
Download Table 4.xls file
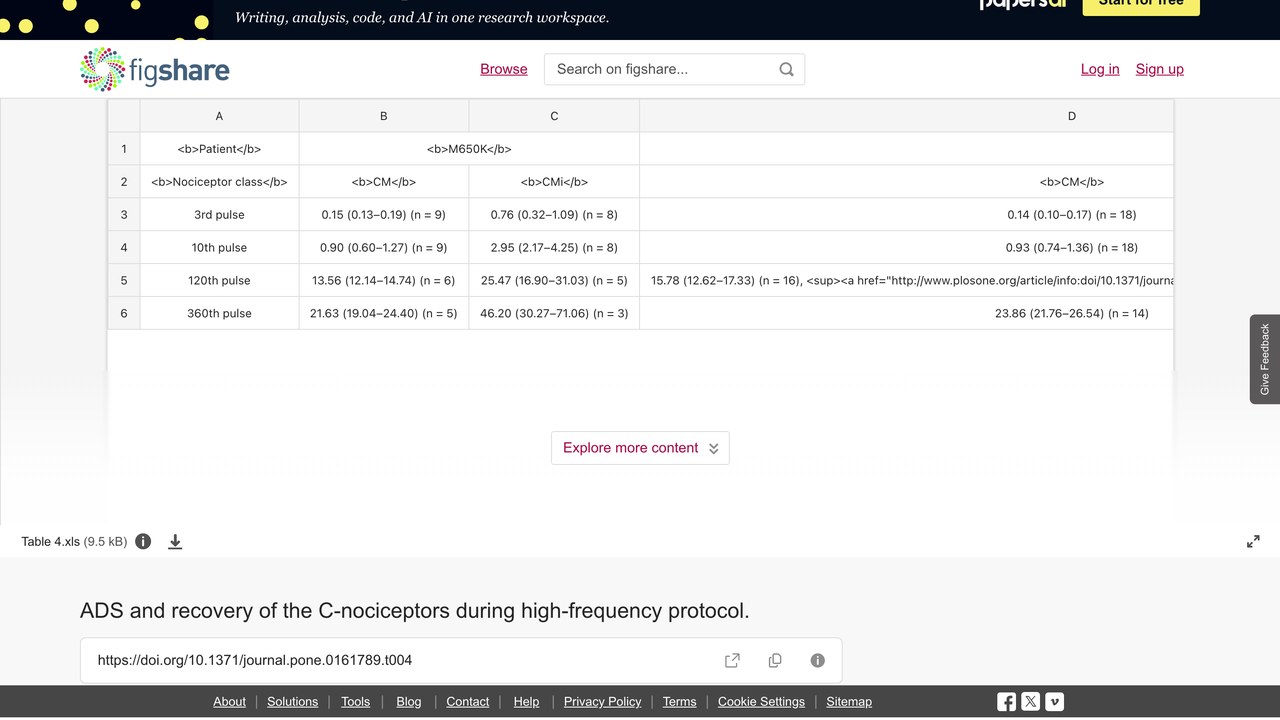175,541
